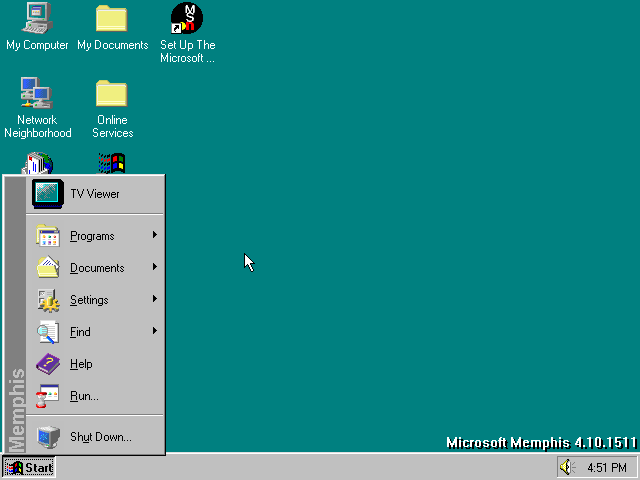Click the Network Neighborhood label text
640x480 pixels.
click(x=38, y=127)
